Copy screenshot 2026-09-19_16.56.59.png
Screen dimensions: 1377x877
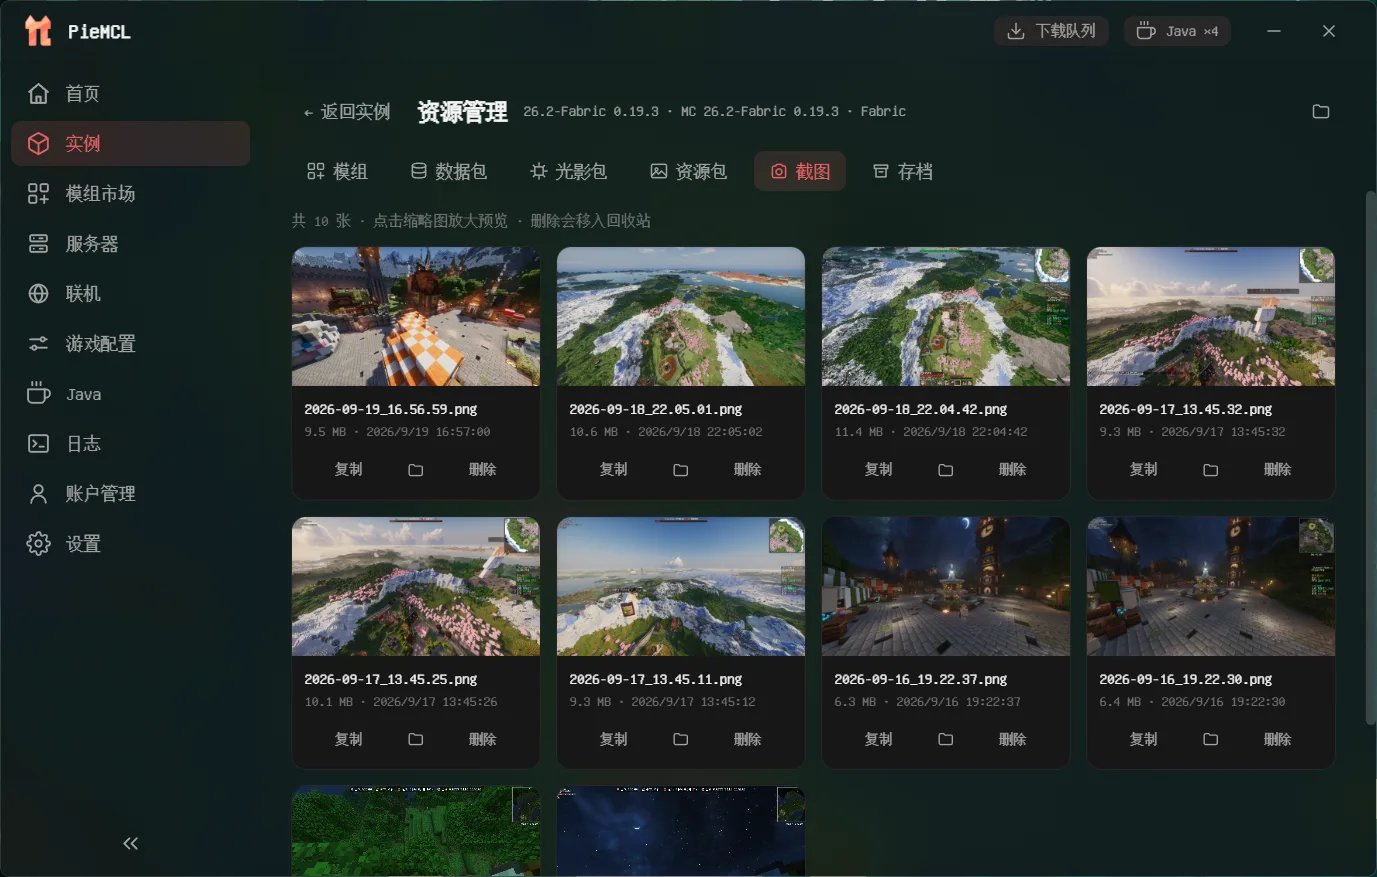(348, 469)
